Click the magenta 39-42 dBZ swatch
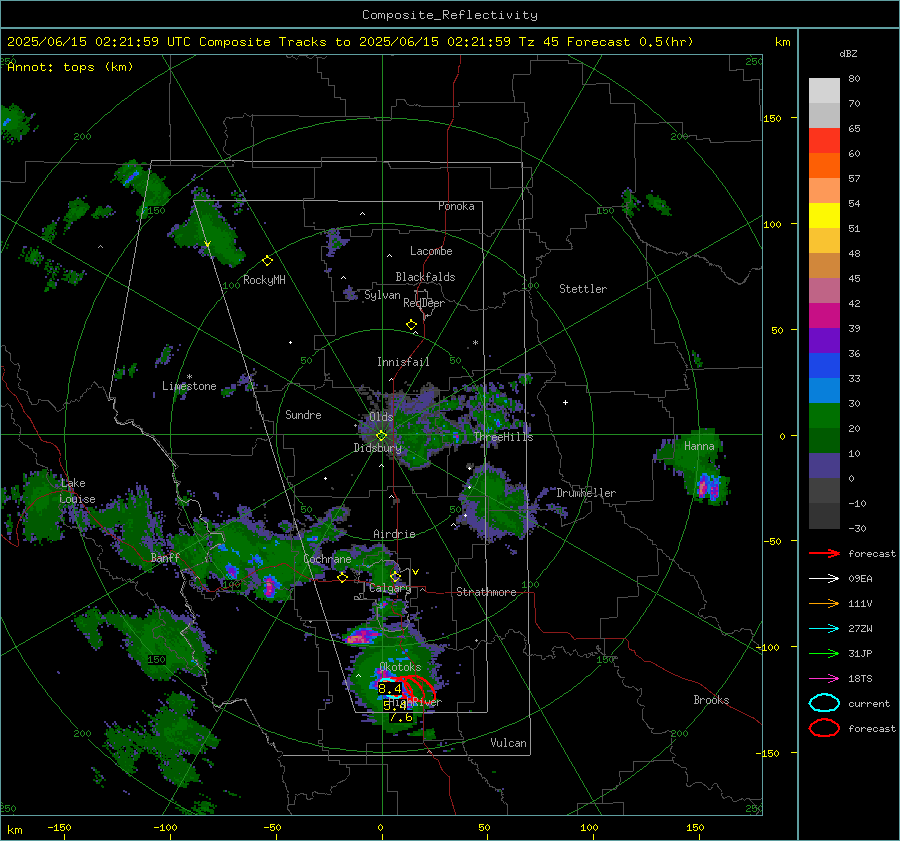The height and width of the screenshot is (841, 900). click(x=824, y=315)
